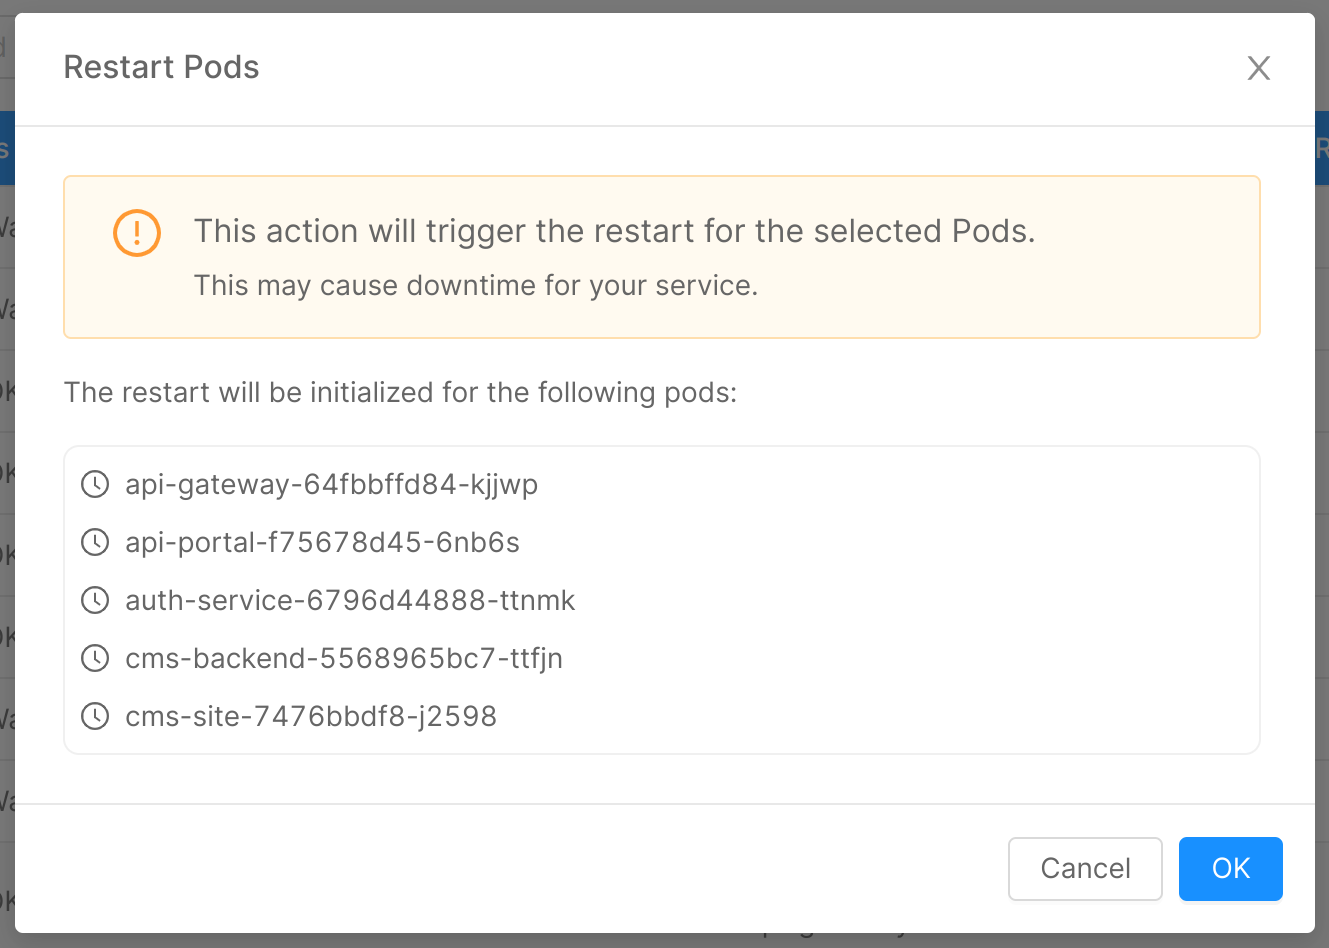Image resolution: width=1329 pixels, height=948 pixels.
Task: Click "The restart will be initialized" text
Action: point(400,392)
